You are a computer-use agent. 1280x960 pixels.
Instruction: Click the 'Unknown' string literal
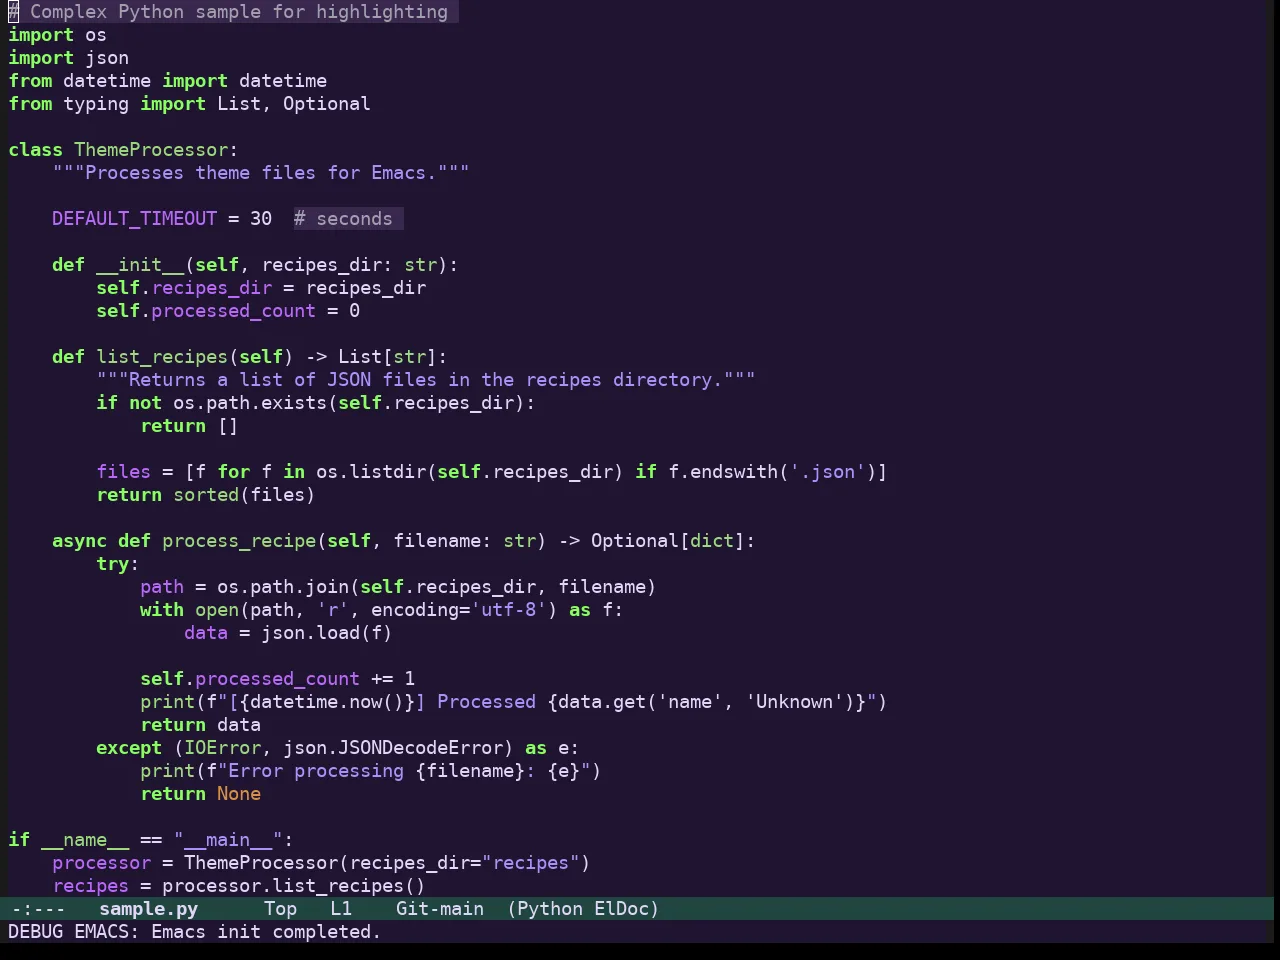(x=795, y=702)
